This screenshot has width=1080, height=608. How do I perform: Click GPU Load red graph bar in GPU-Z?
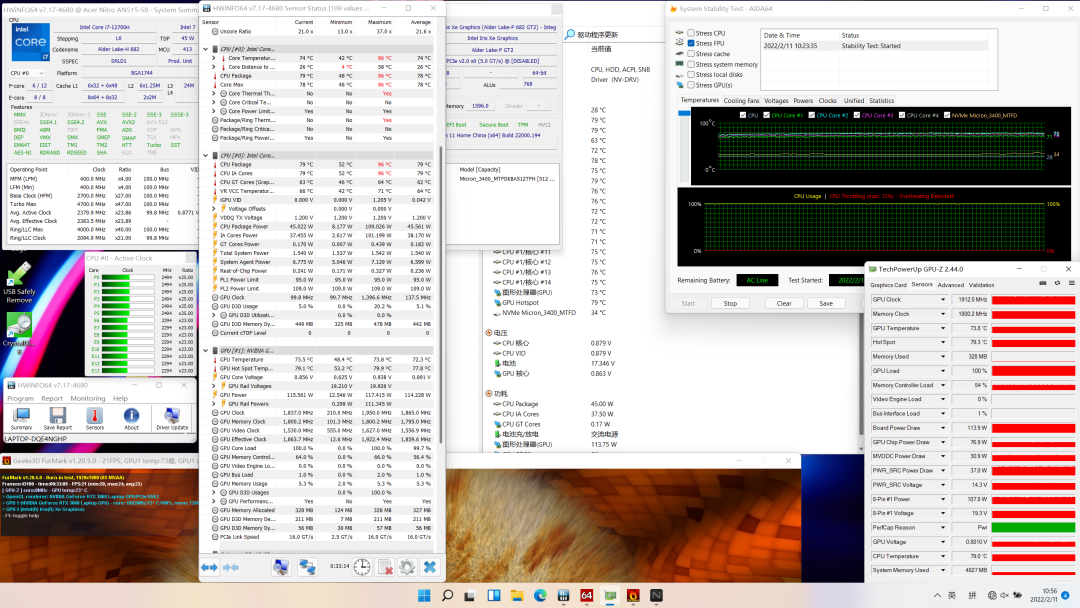pos(1033,371)
